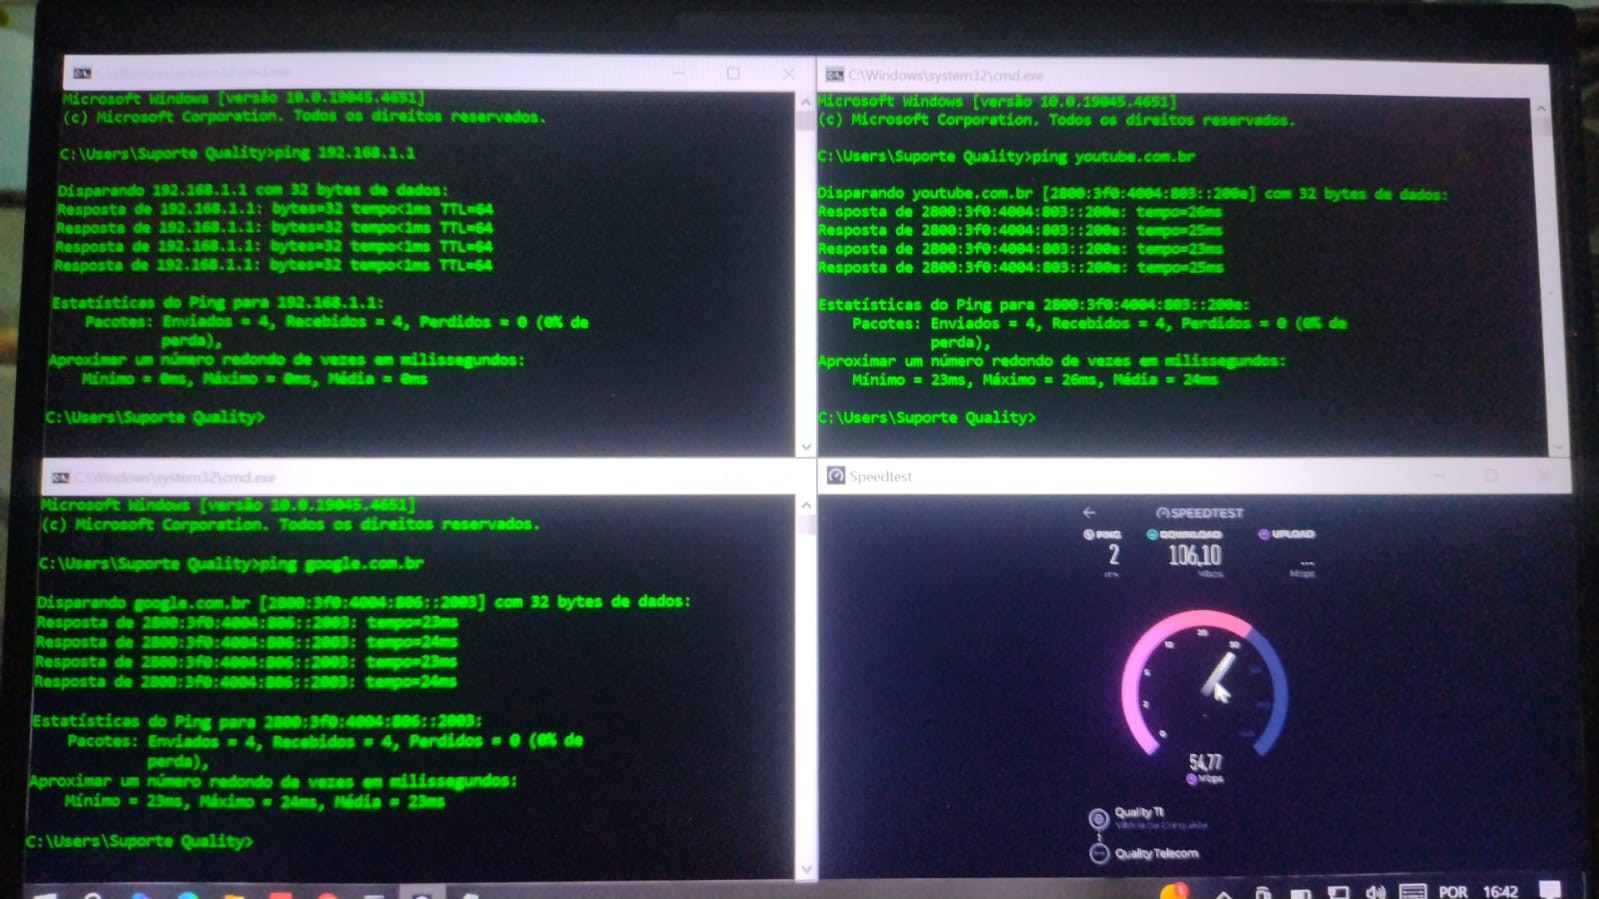Select the Quality TI server icon
The width and height of the screenshot is (1599, 899).
point(1098,818)
